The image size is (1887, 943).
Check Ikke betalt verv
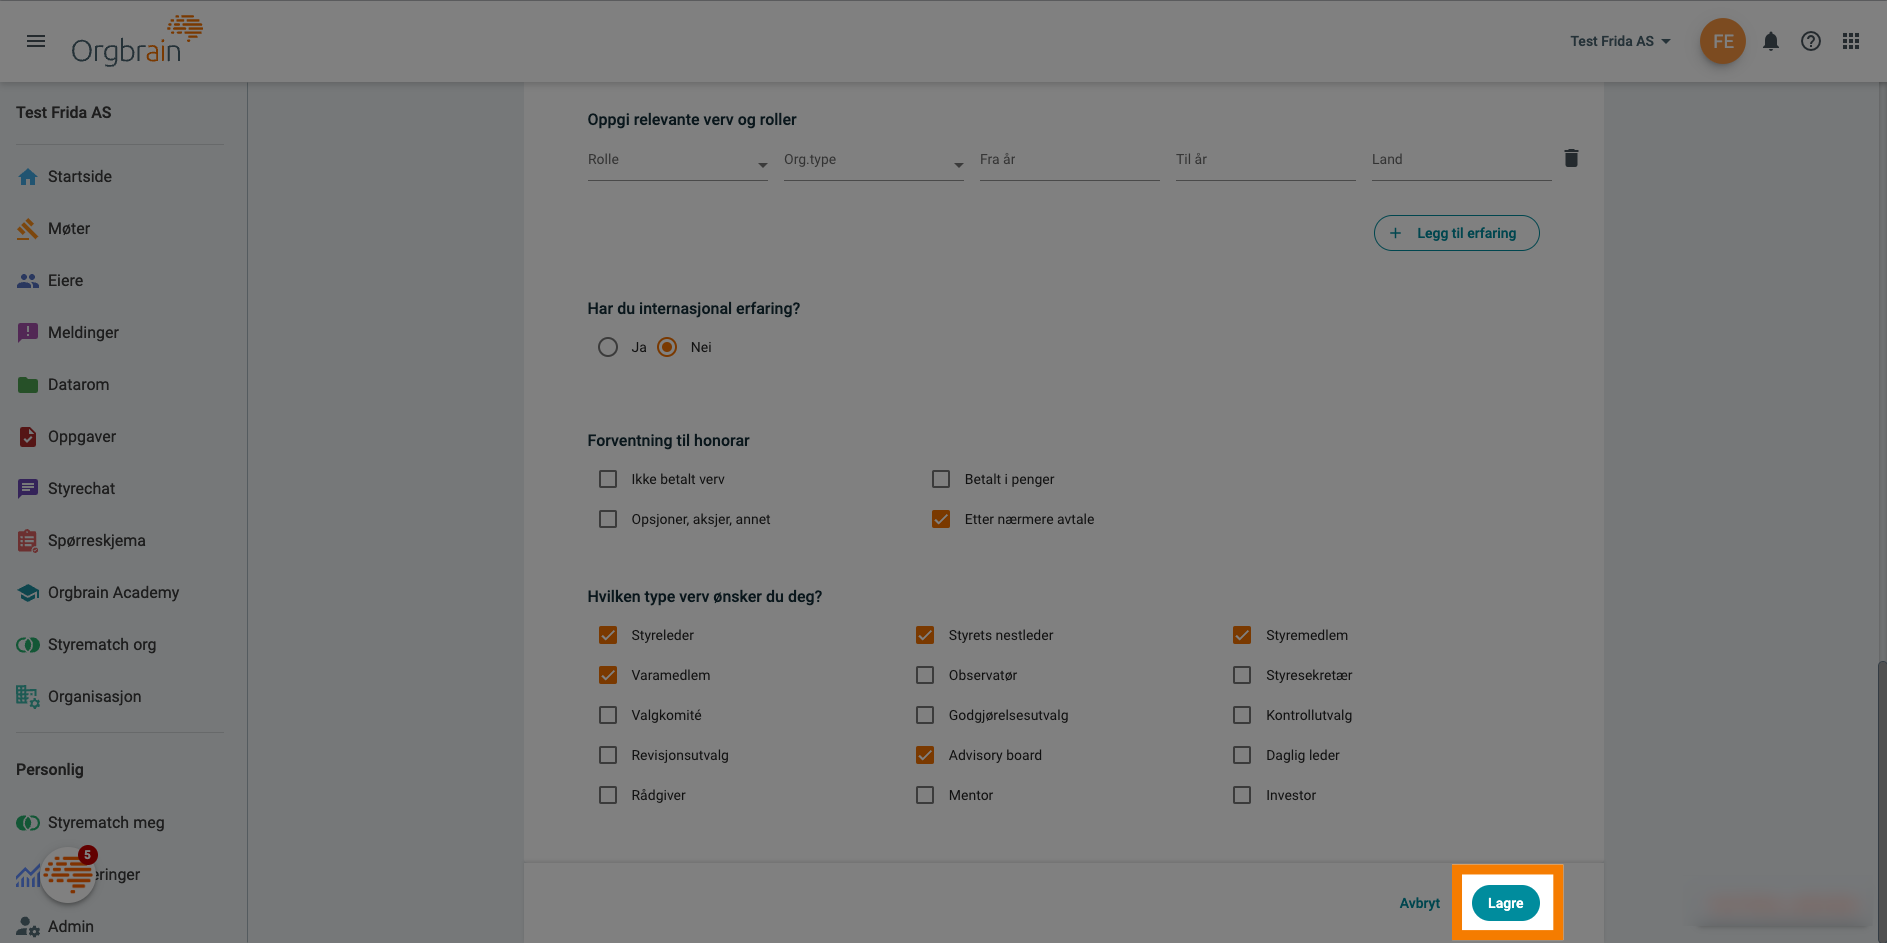[x=608, y=479]
